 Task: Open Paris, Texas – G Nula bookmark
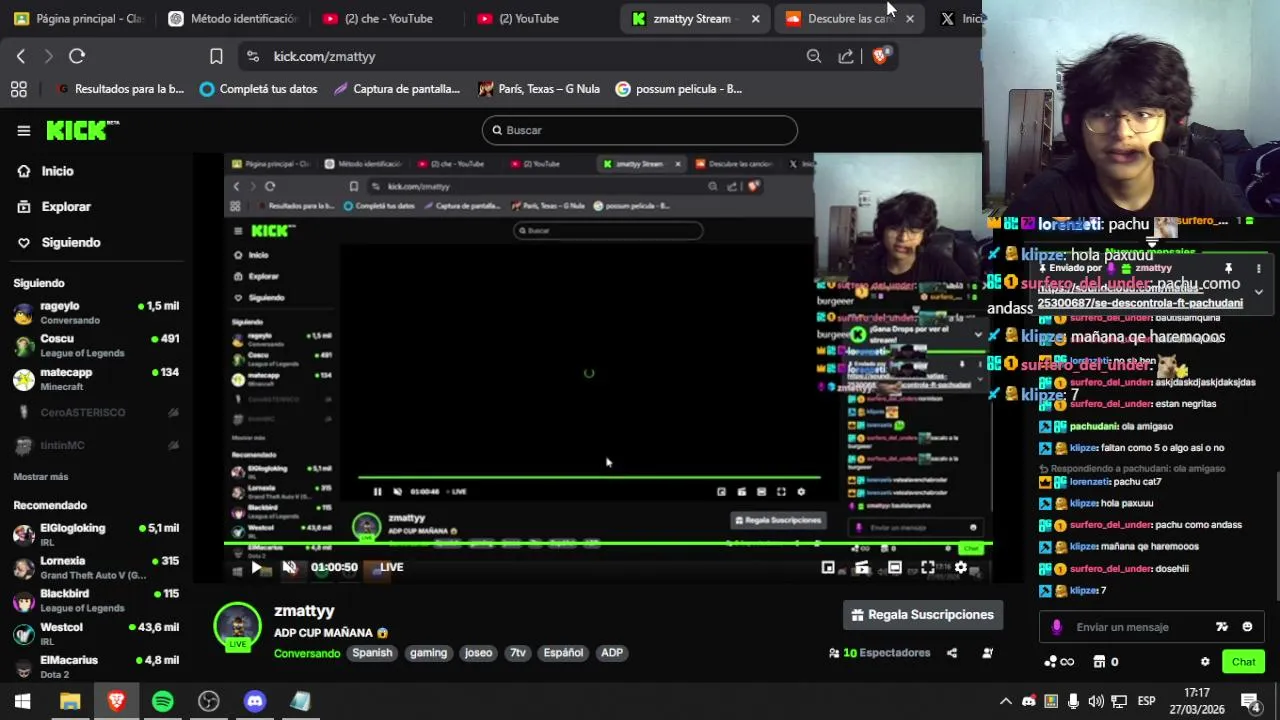(x=539, y=89)
